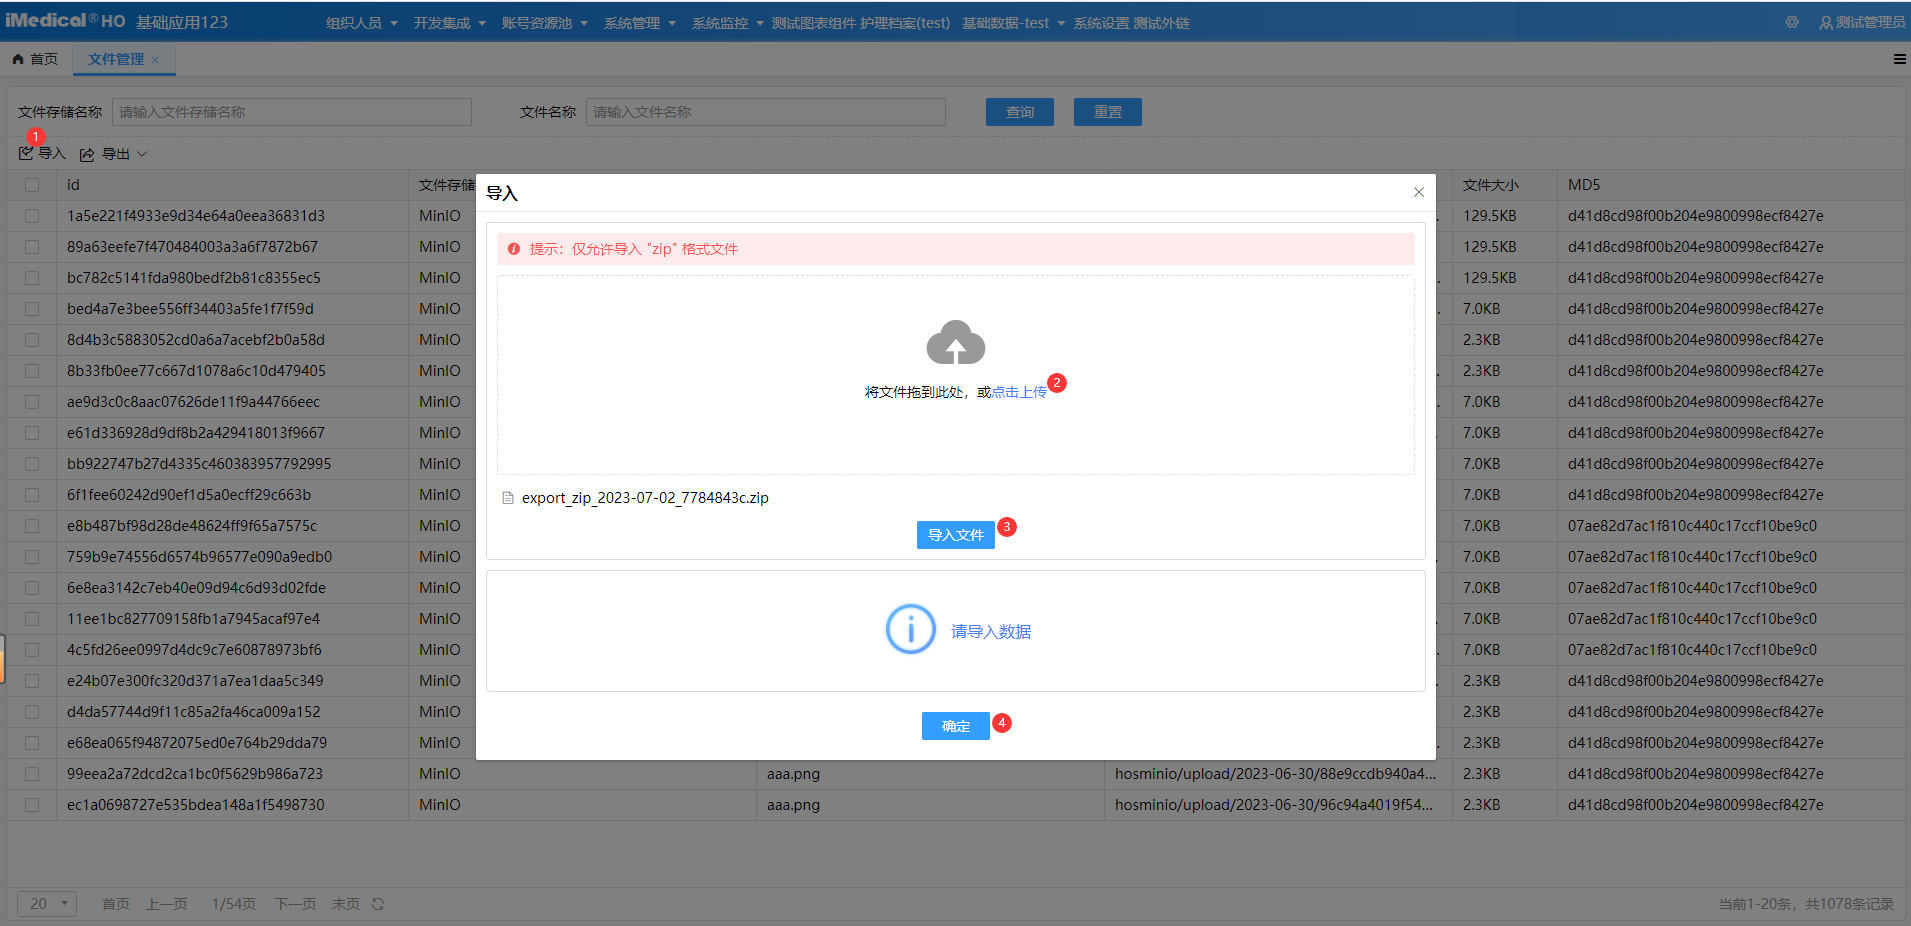Check the row 89a63eefe7f470484003a3a6f7872b67
Viewport: 1911px width, 926px height.
click(x=32, y=247)
